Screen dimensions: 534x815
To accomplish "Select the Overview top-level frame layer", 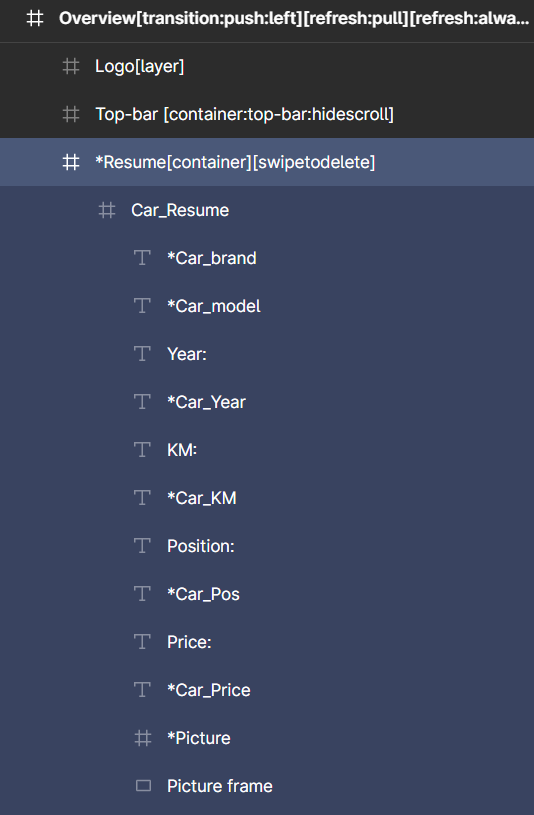I will pos(267,19).
